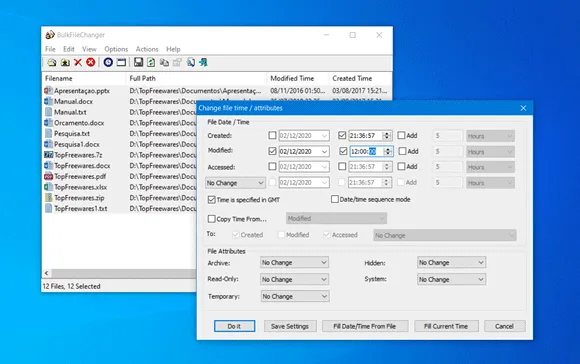
Task: Open the Options menu
Action: pyautogui.click(x=116, y=49)
